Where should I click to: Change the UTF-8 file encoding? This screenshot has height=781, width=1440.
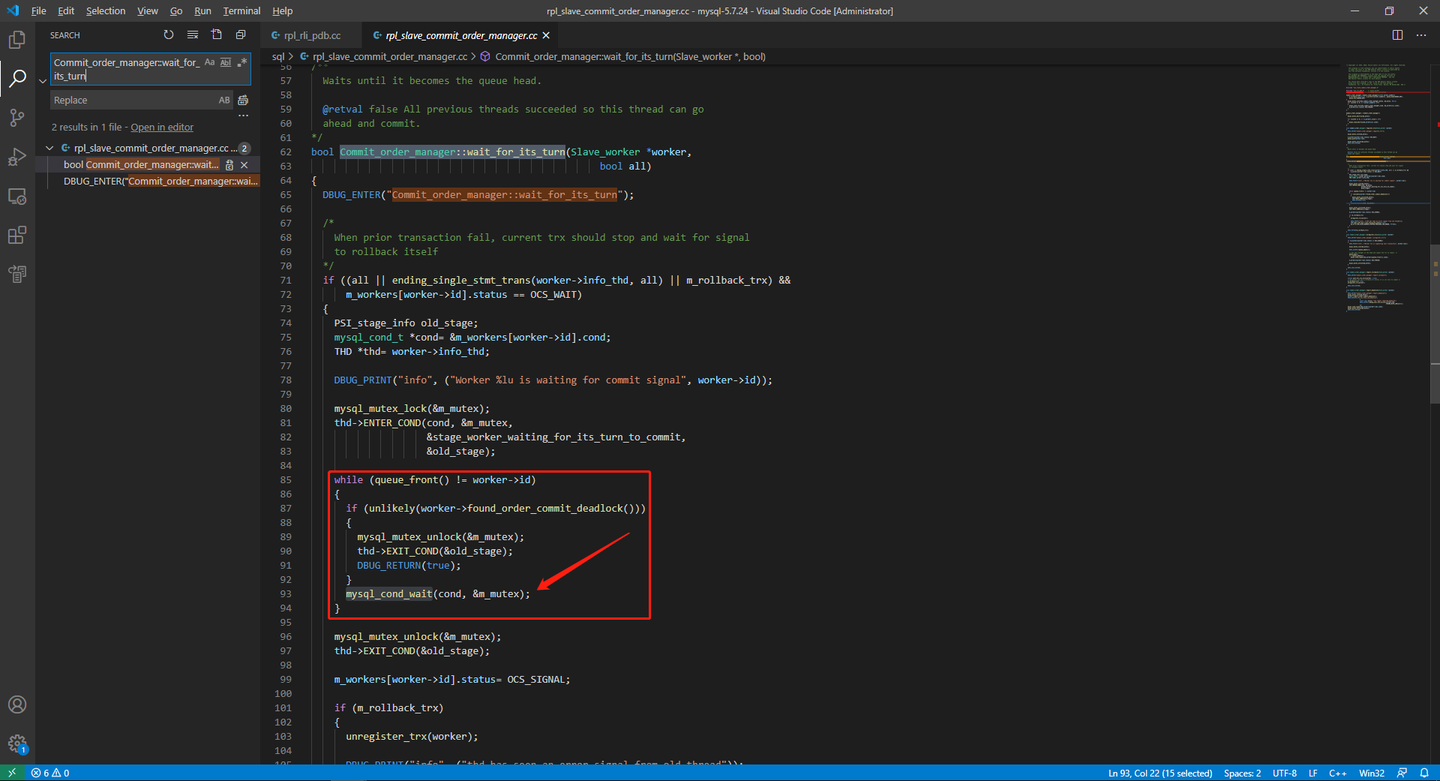coord(1284,773)
